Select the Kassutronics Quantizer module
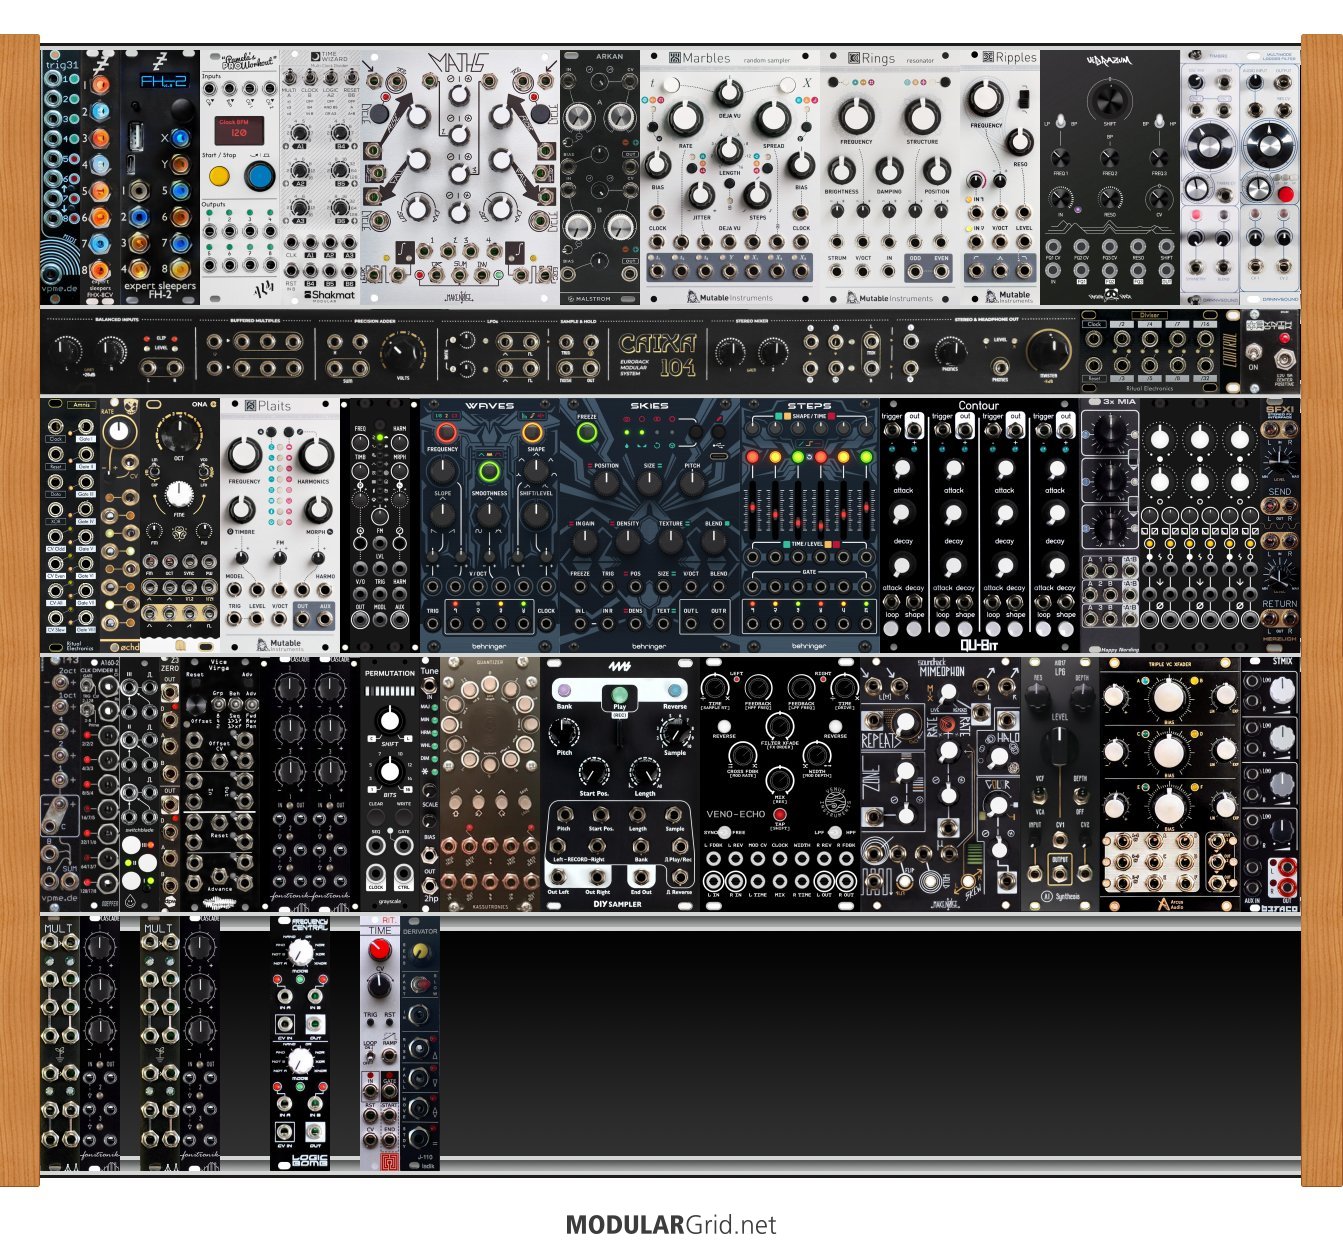1343x1246 pixels. click(x=490, y=783)
